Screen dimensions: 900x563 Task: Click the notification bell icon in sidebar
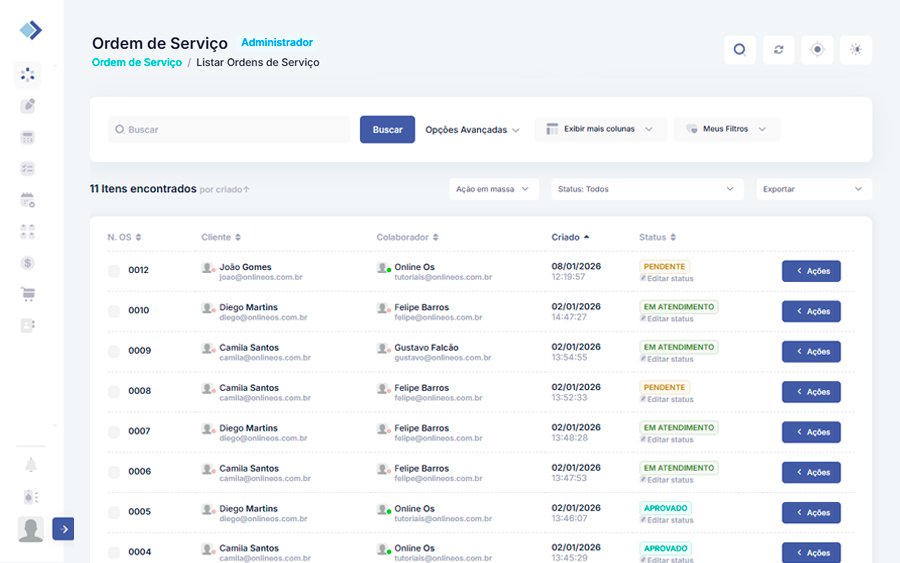tap(30, 465)
